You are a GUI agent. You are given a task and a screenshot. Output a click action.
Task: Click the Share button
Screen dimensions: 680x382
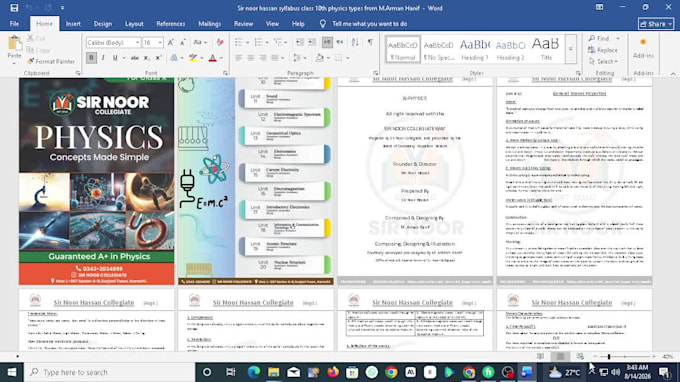tap(656, 24)
